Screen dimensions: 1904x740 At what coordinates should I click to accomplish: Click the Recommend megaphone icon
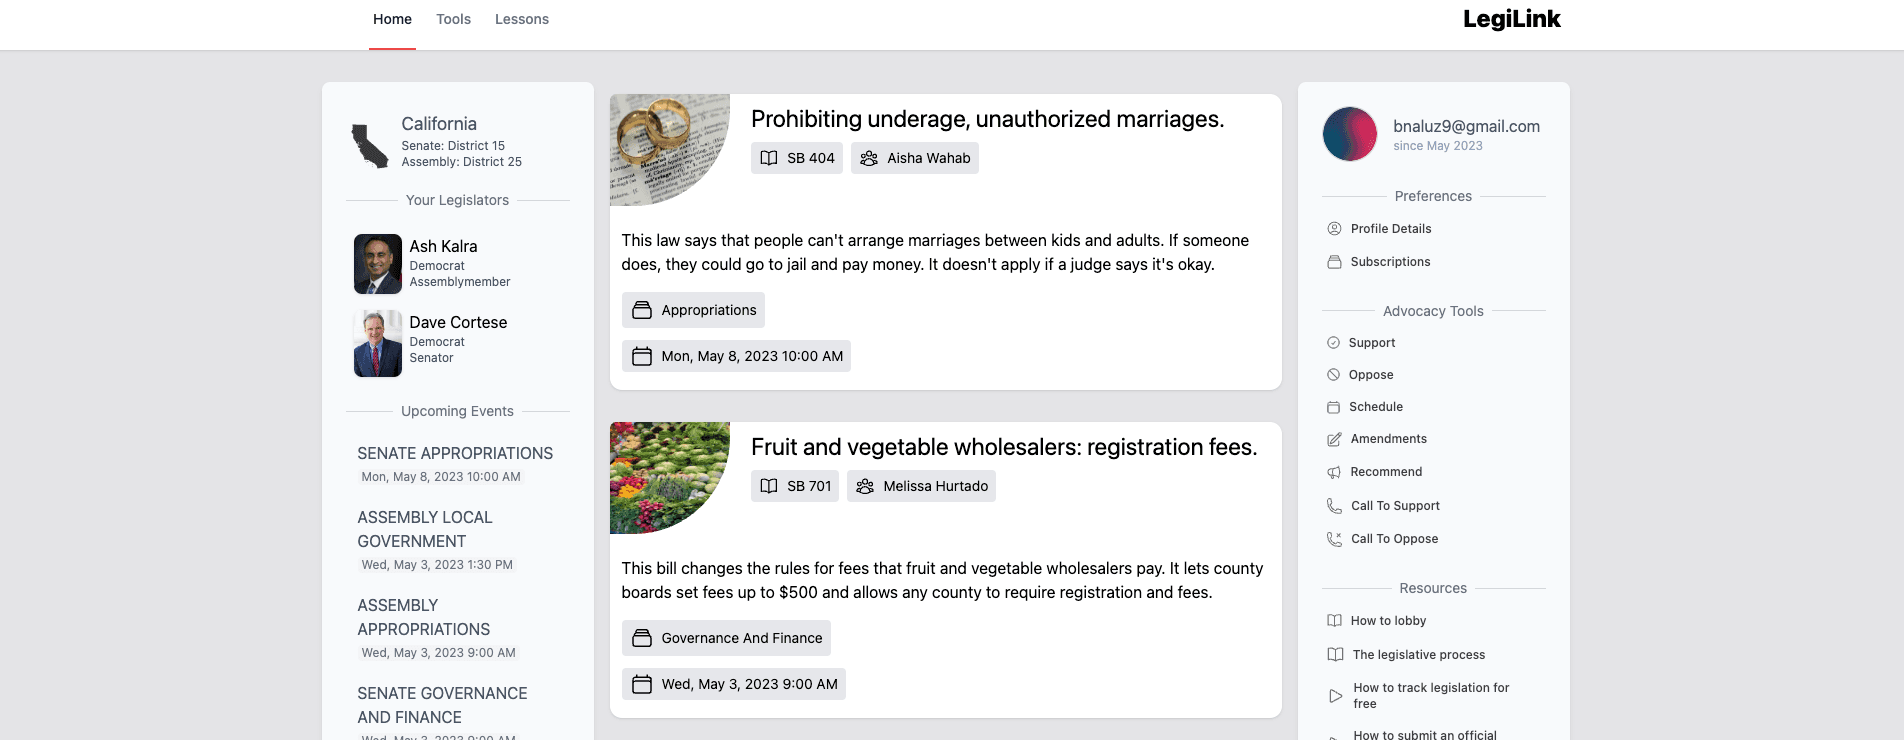pyautogui.click(x=1334, y=472)
